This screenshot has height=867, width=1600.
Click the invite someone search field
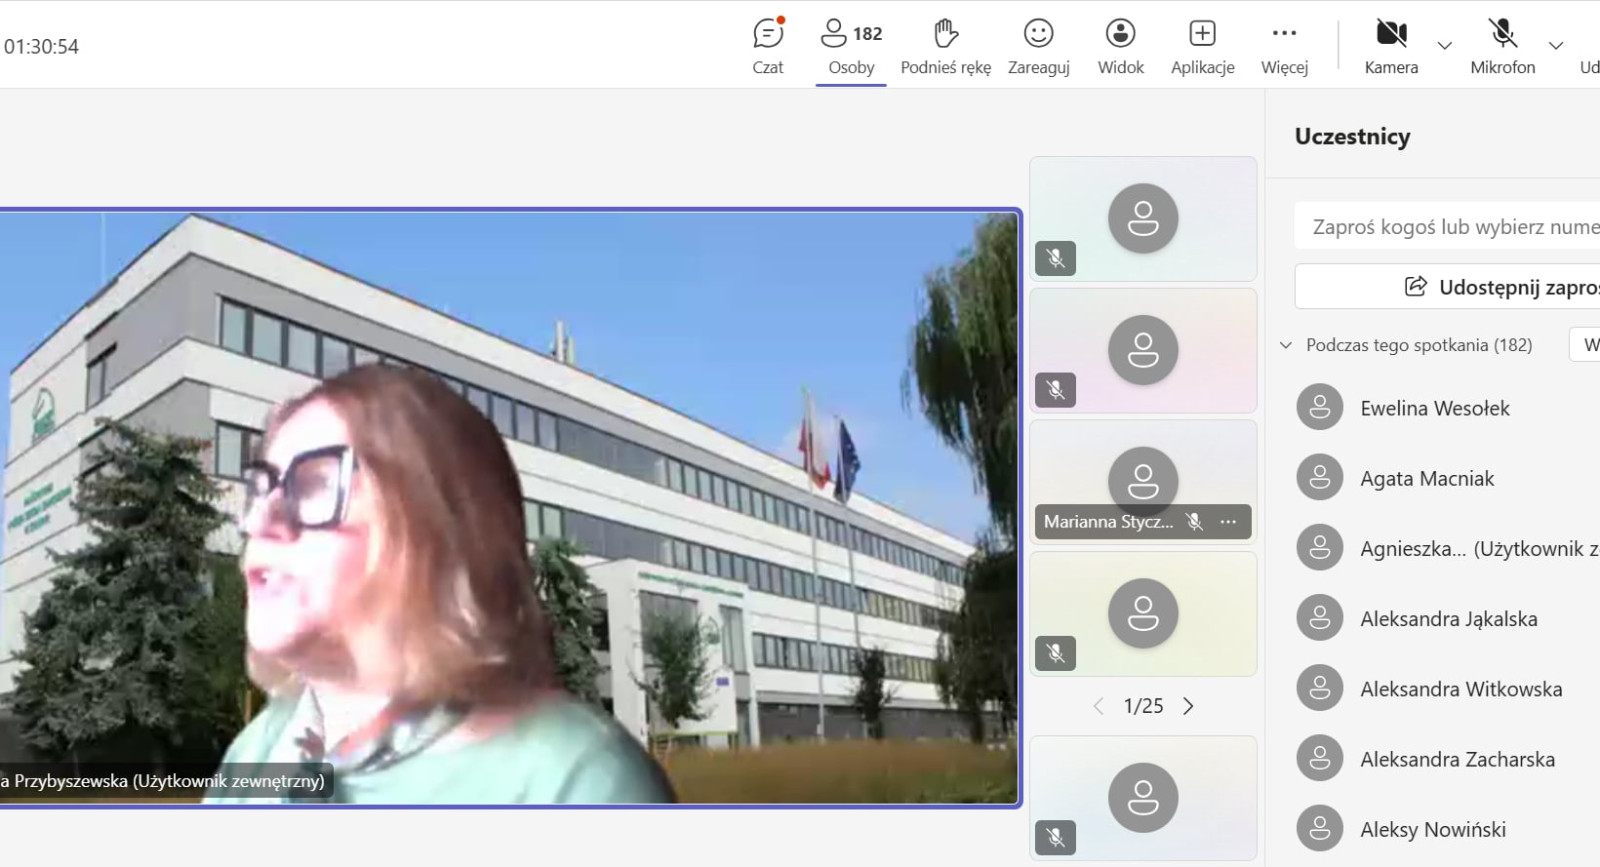(x=1450, y=227)
